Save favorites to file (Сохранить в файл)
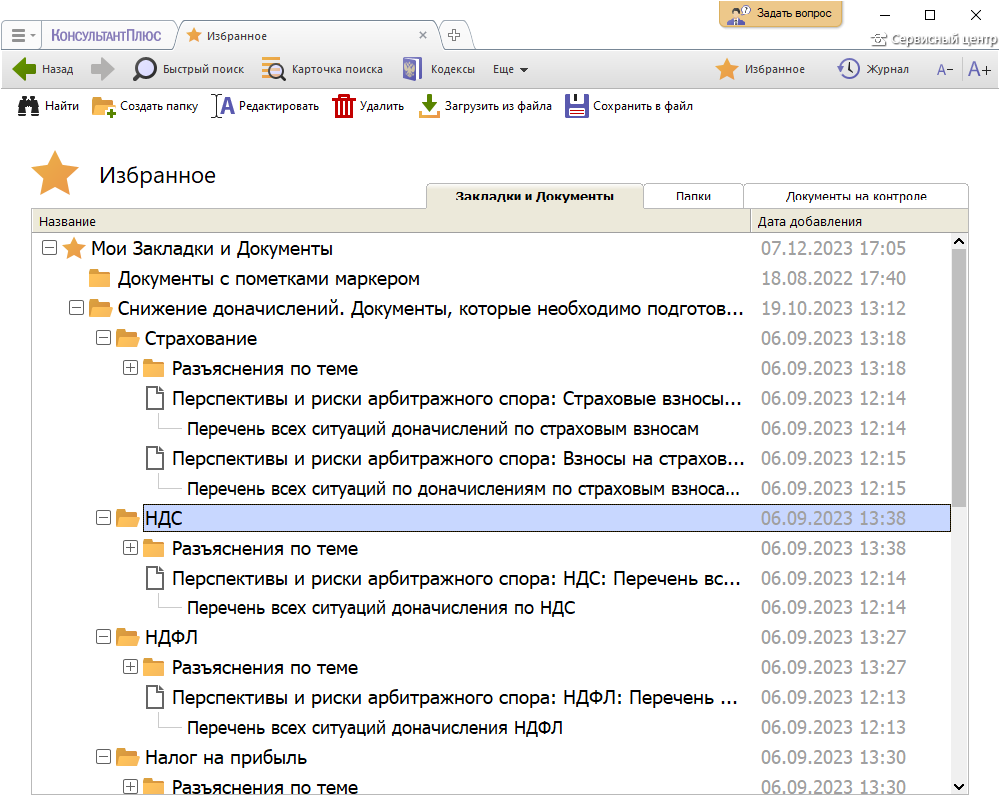Viewport: 1000px width, 800px height. click(577, 106)
